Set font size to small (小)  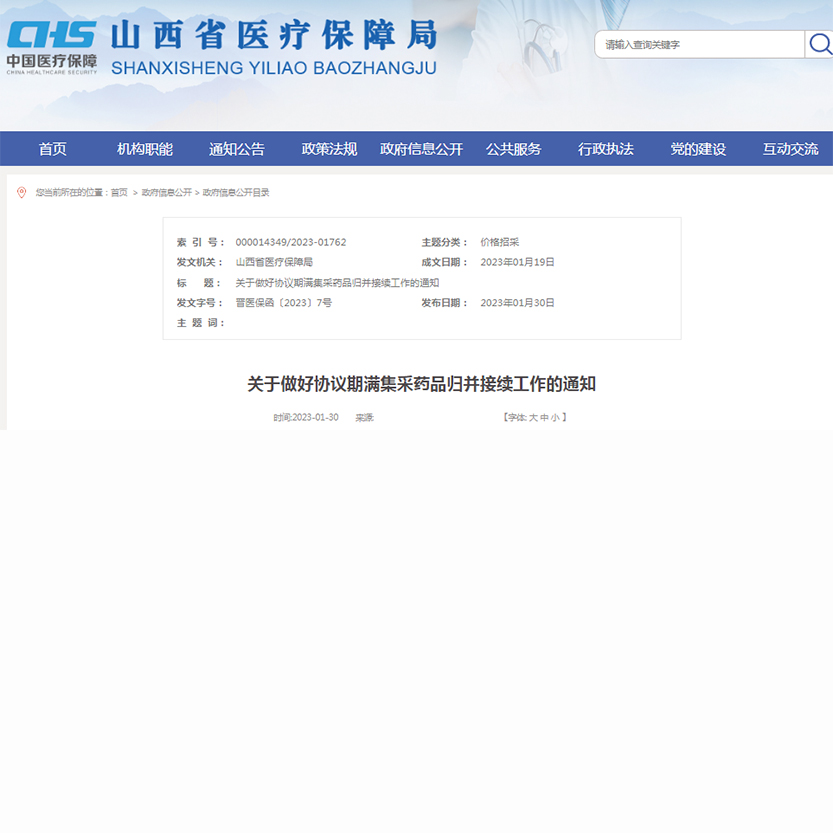555,417
